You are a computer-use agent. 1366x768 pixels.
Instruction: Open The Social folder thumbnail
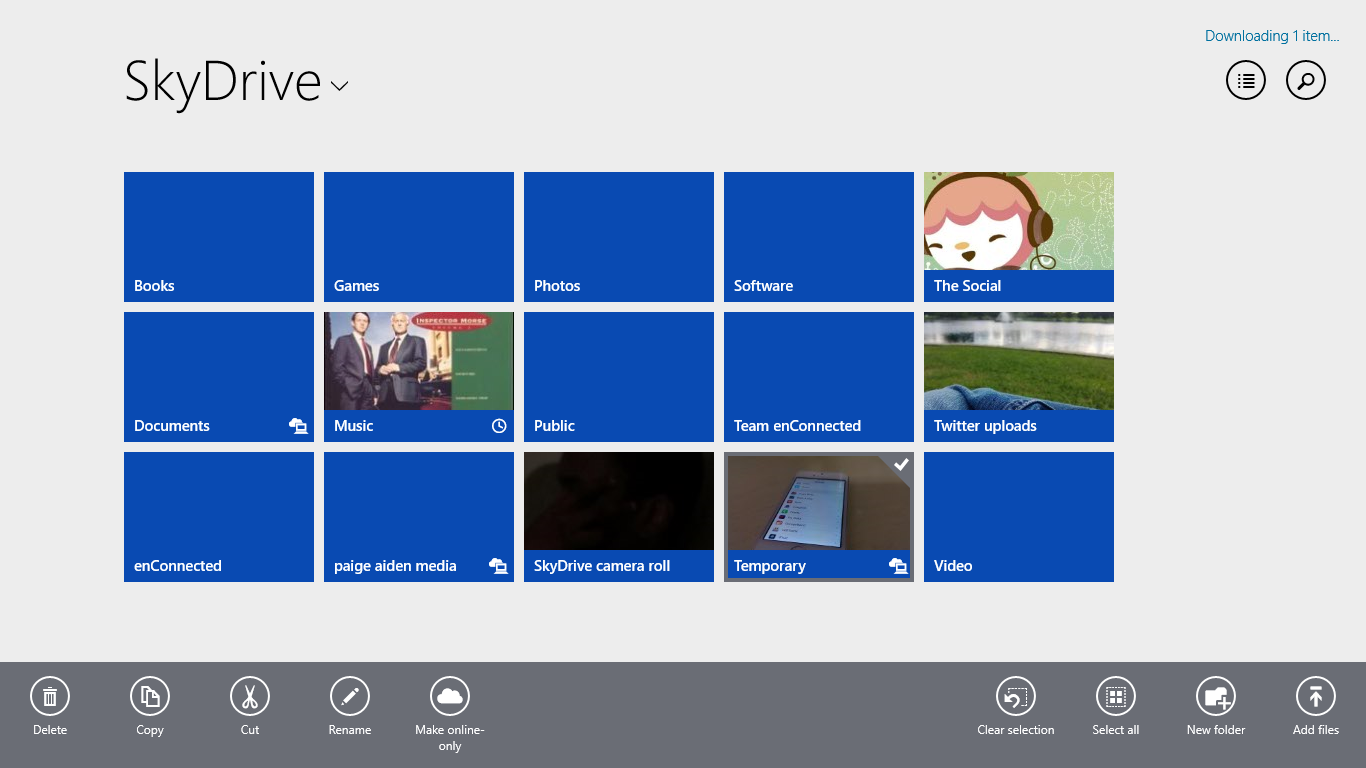(x=1019, y=237)
